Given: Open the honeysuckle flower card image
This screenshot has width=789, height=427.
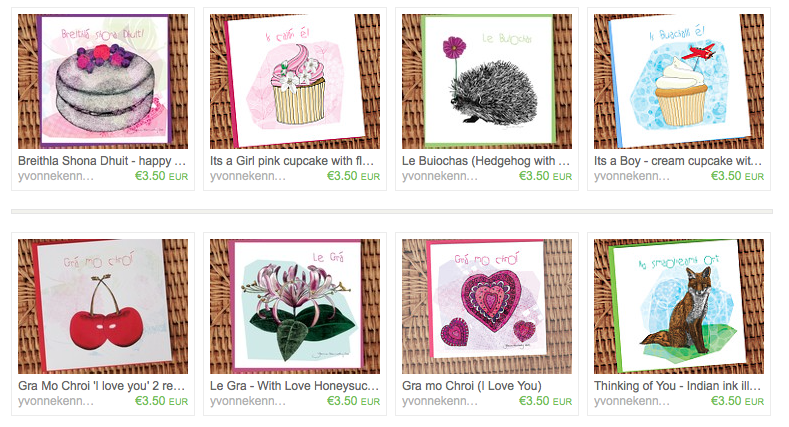Looking at the screenshot, I should pos(295,306).
